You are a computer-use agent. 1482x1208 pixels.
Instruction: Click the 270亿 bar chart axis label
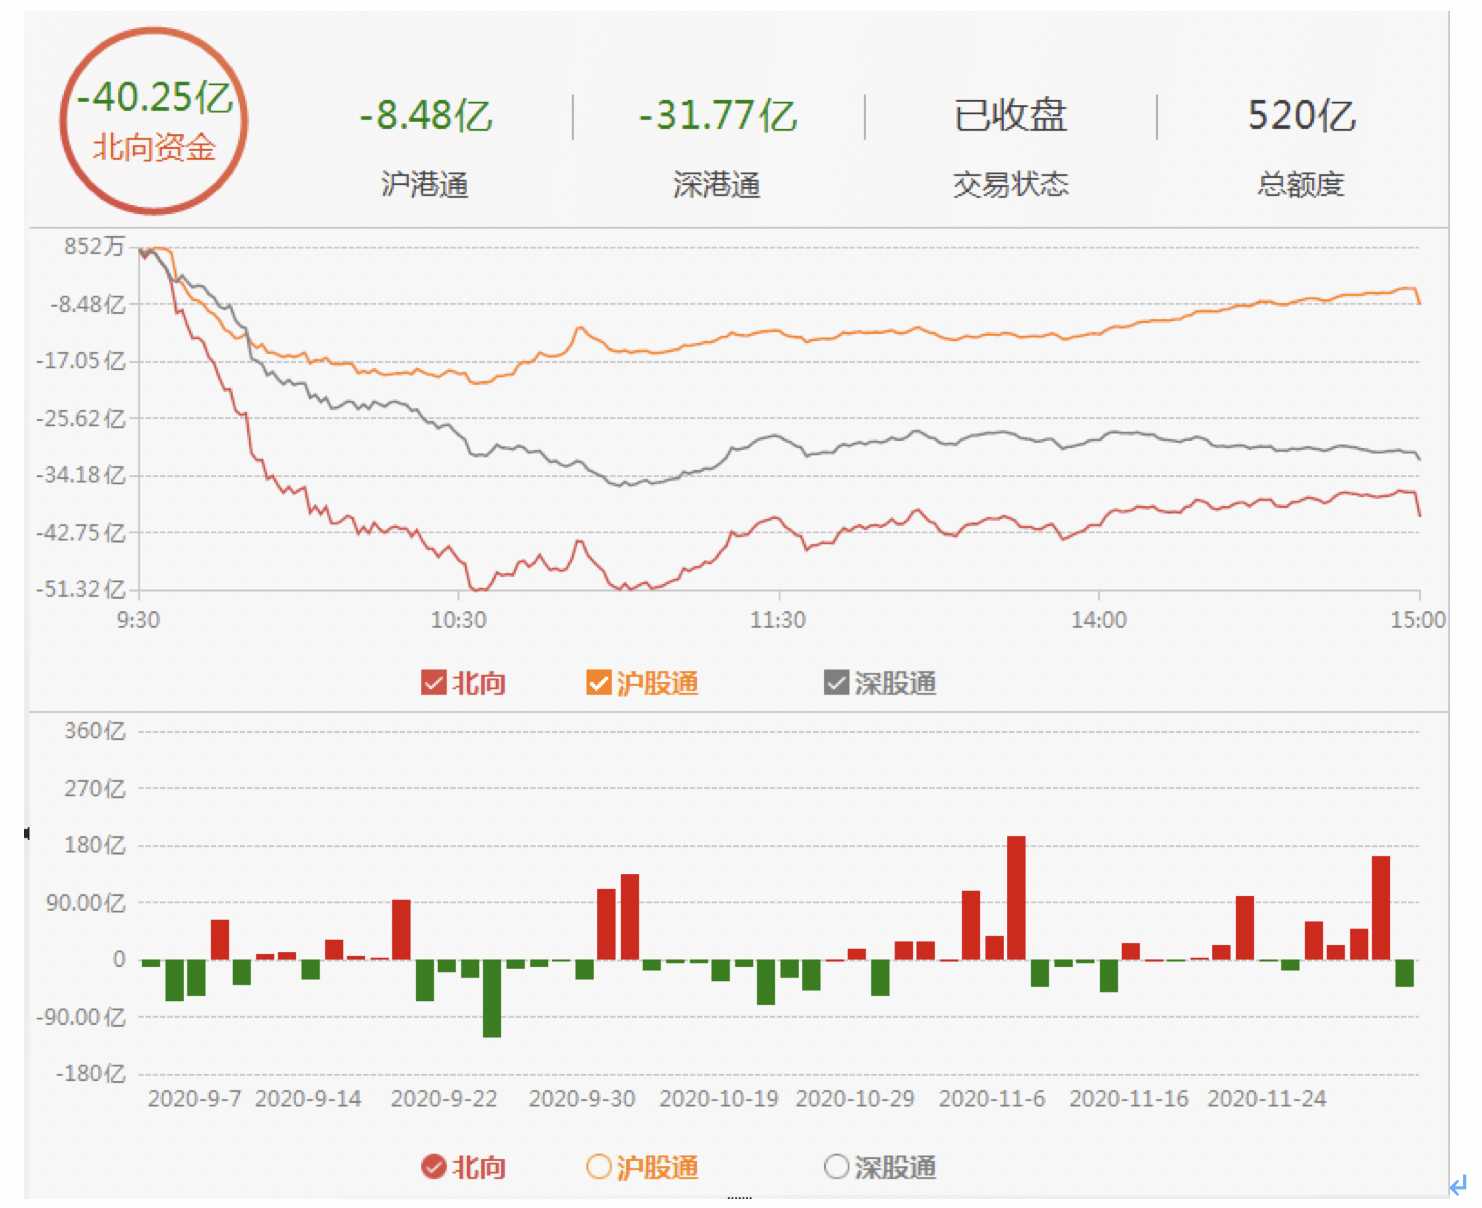coord(96,789)
